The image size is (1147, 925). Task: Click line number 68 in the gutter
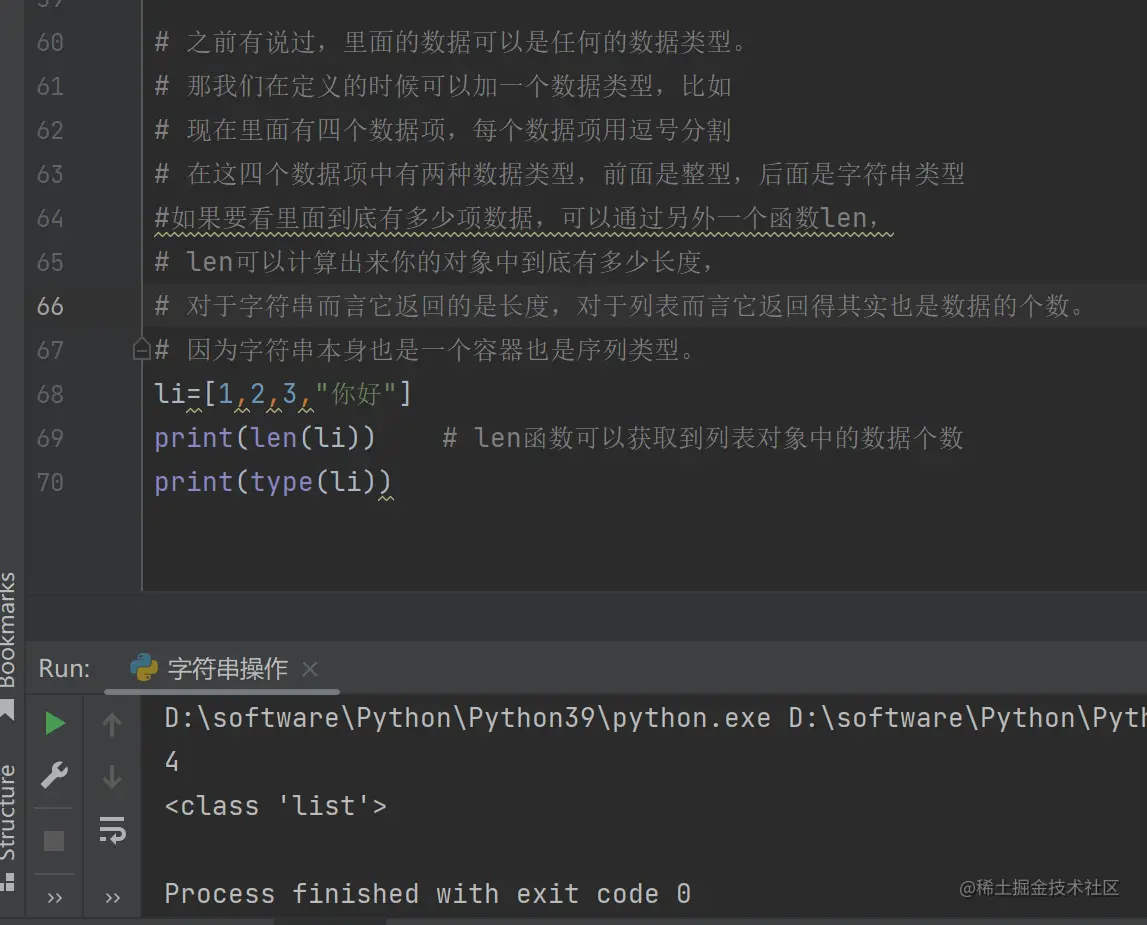click(x=50, y=394)
